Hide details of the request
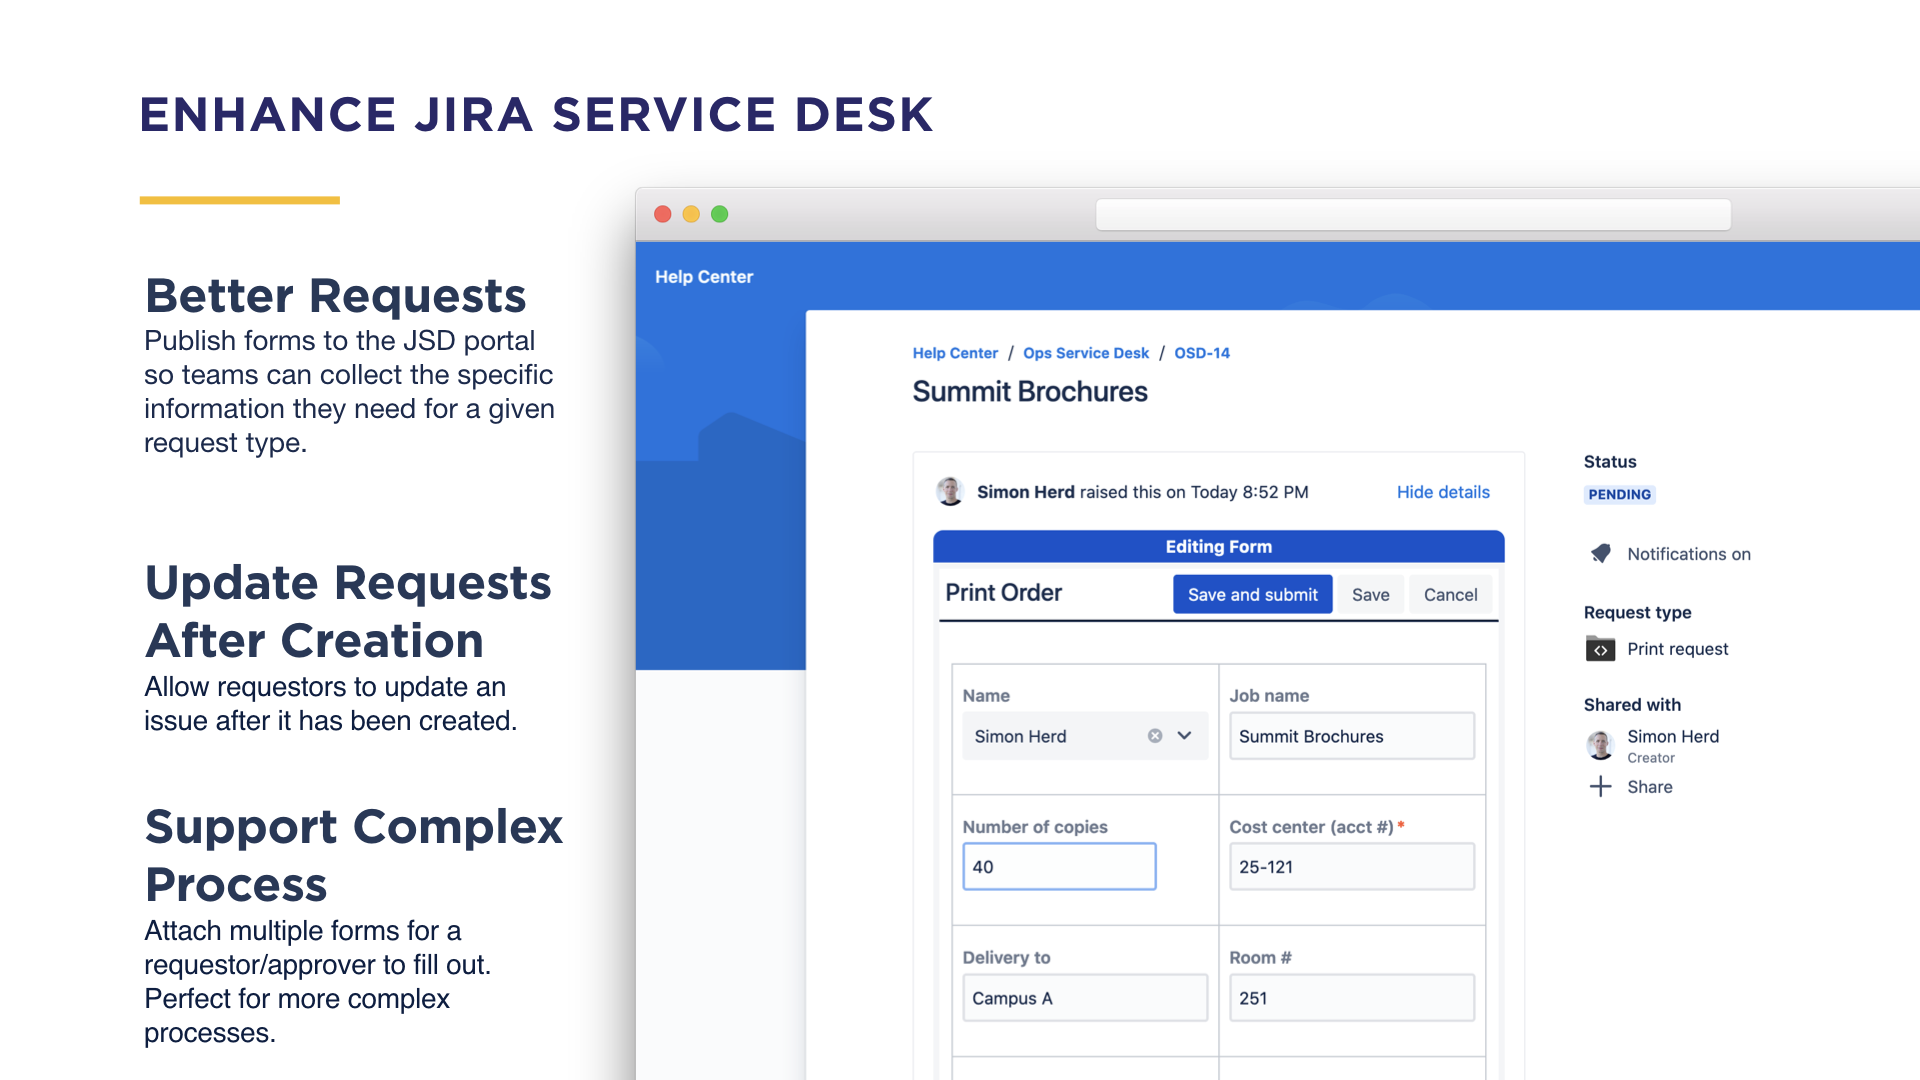The width and height of the screenshot is (1920, 1080). coord(1442,492)
